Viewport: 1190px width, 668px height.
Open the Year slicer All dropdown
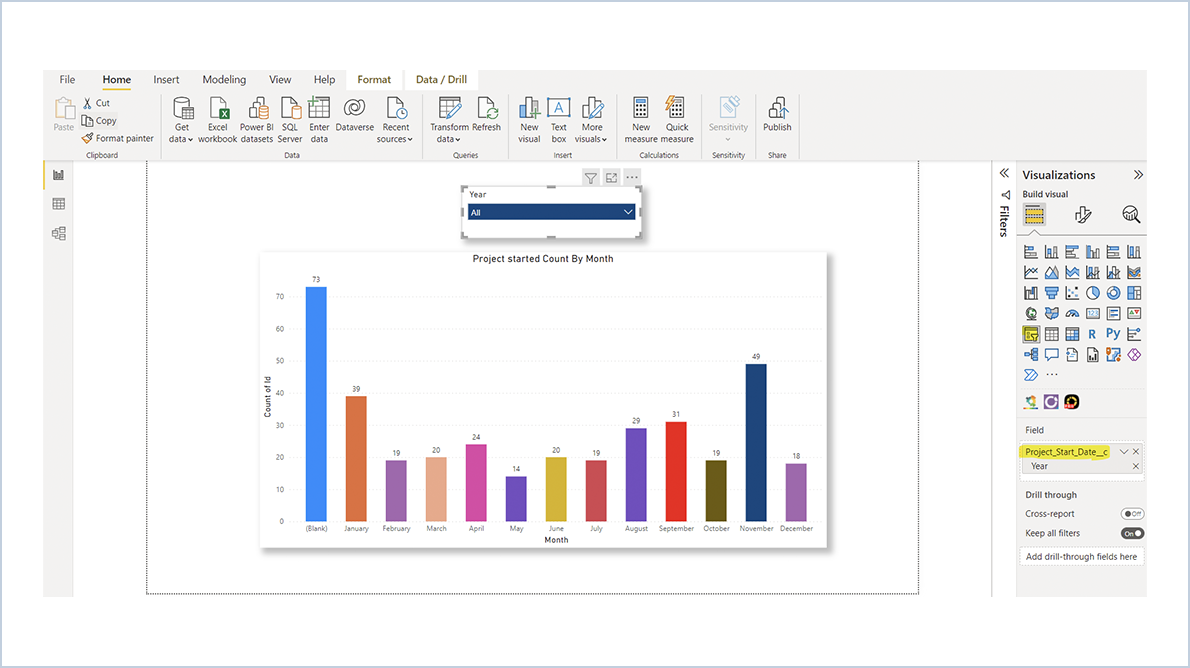[628, 212]
